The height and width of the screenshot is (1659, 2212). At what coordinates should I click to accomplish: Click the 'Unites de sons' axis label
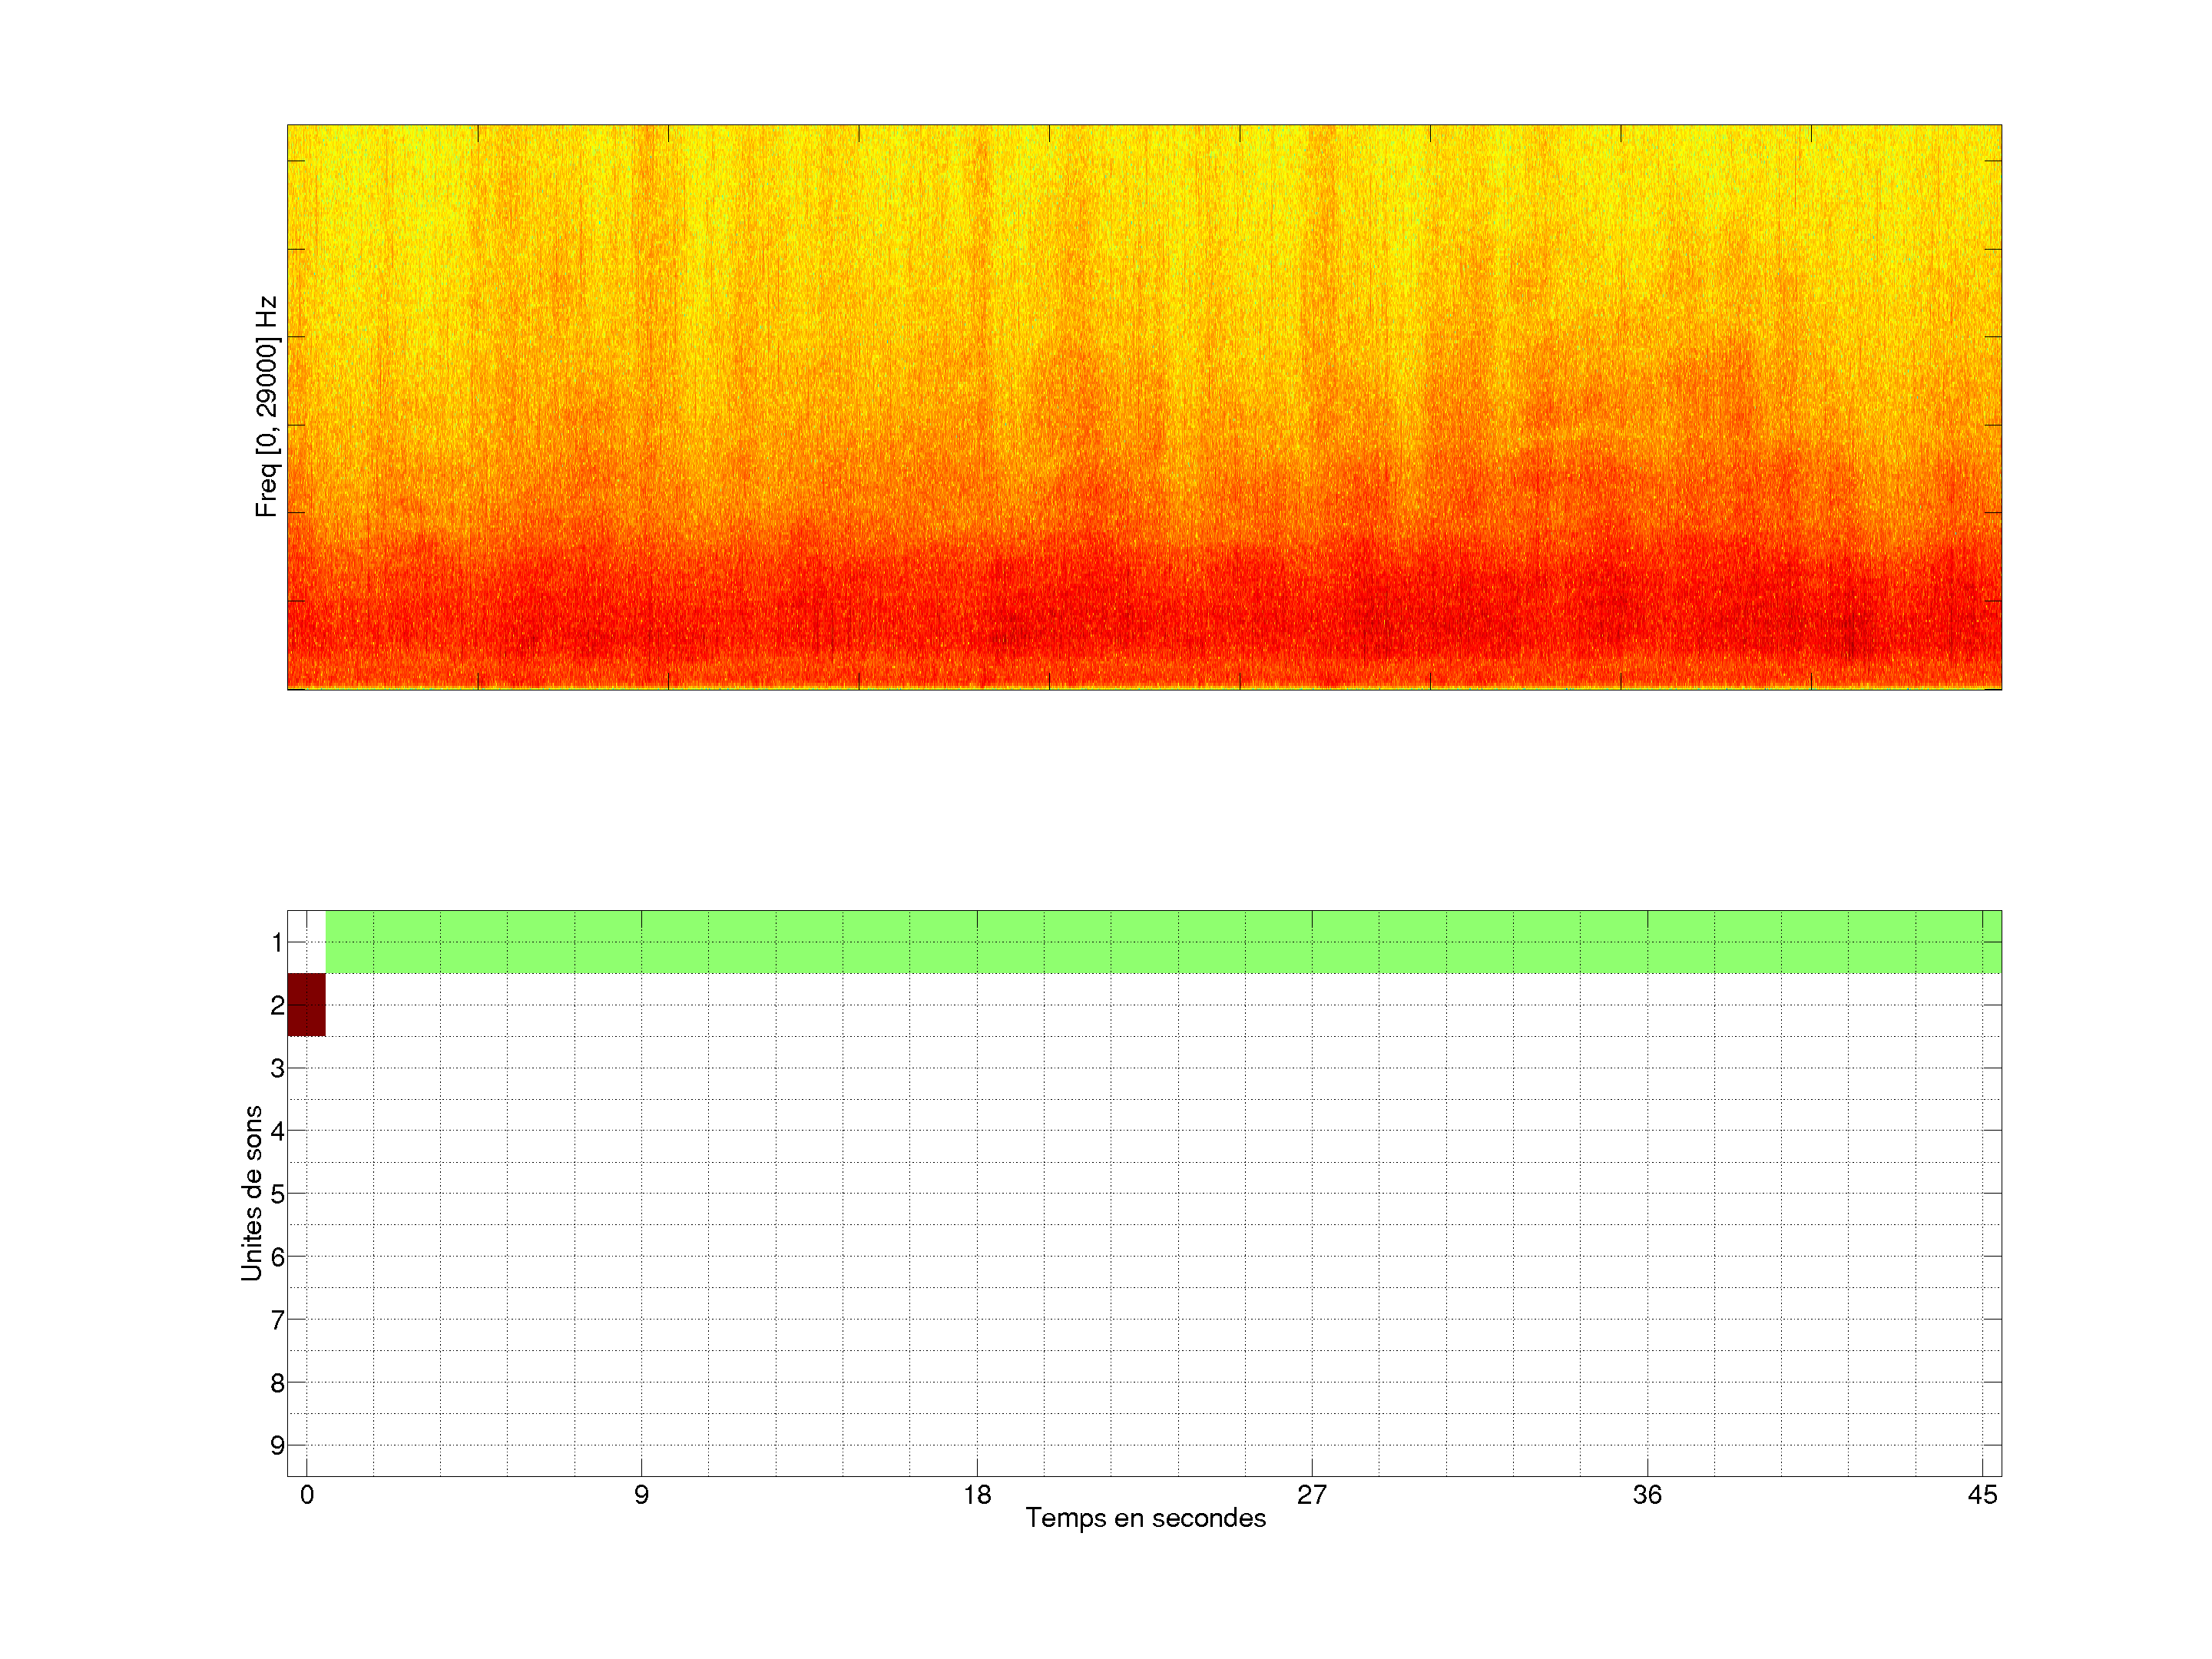[252, 1192]
